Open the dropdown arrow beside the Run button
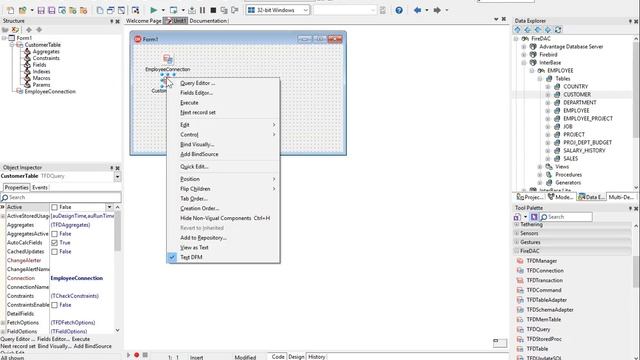This screenshot has width=640, height=360. (x=163, y=10)
